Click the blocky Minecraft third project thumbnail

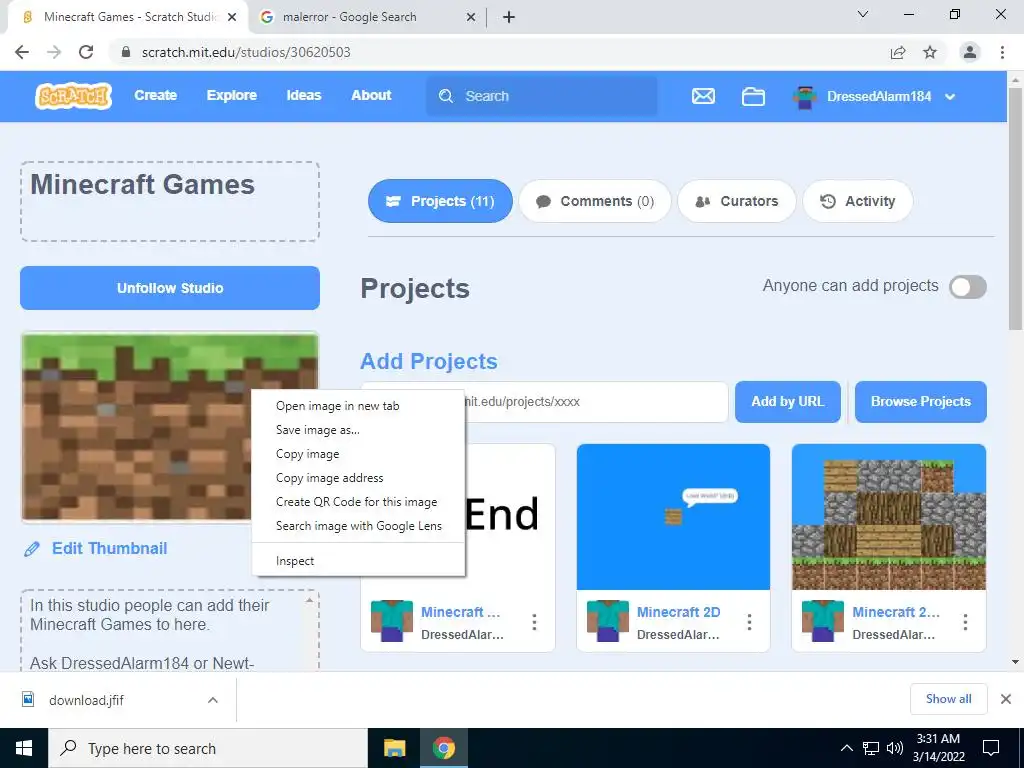889,517
